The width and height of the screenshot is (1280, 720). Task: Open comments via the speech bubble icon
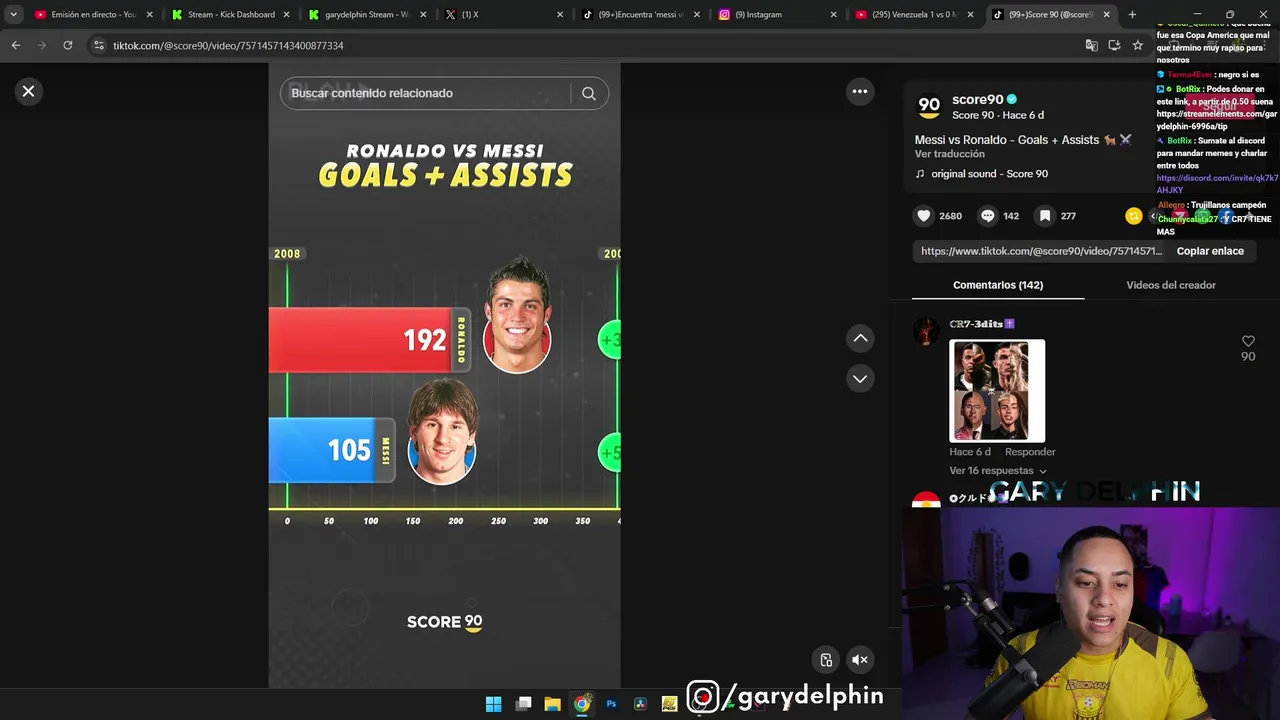[988, 216]
